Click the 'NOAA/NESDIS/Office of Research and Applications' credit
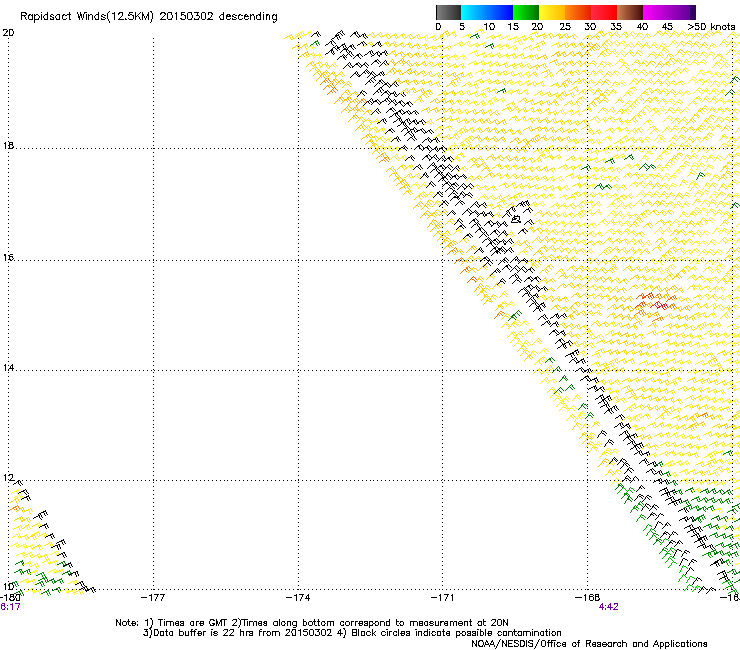The width and height of the screenshot is (740, 650). pyautogui.click(x=589, y=644)
